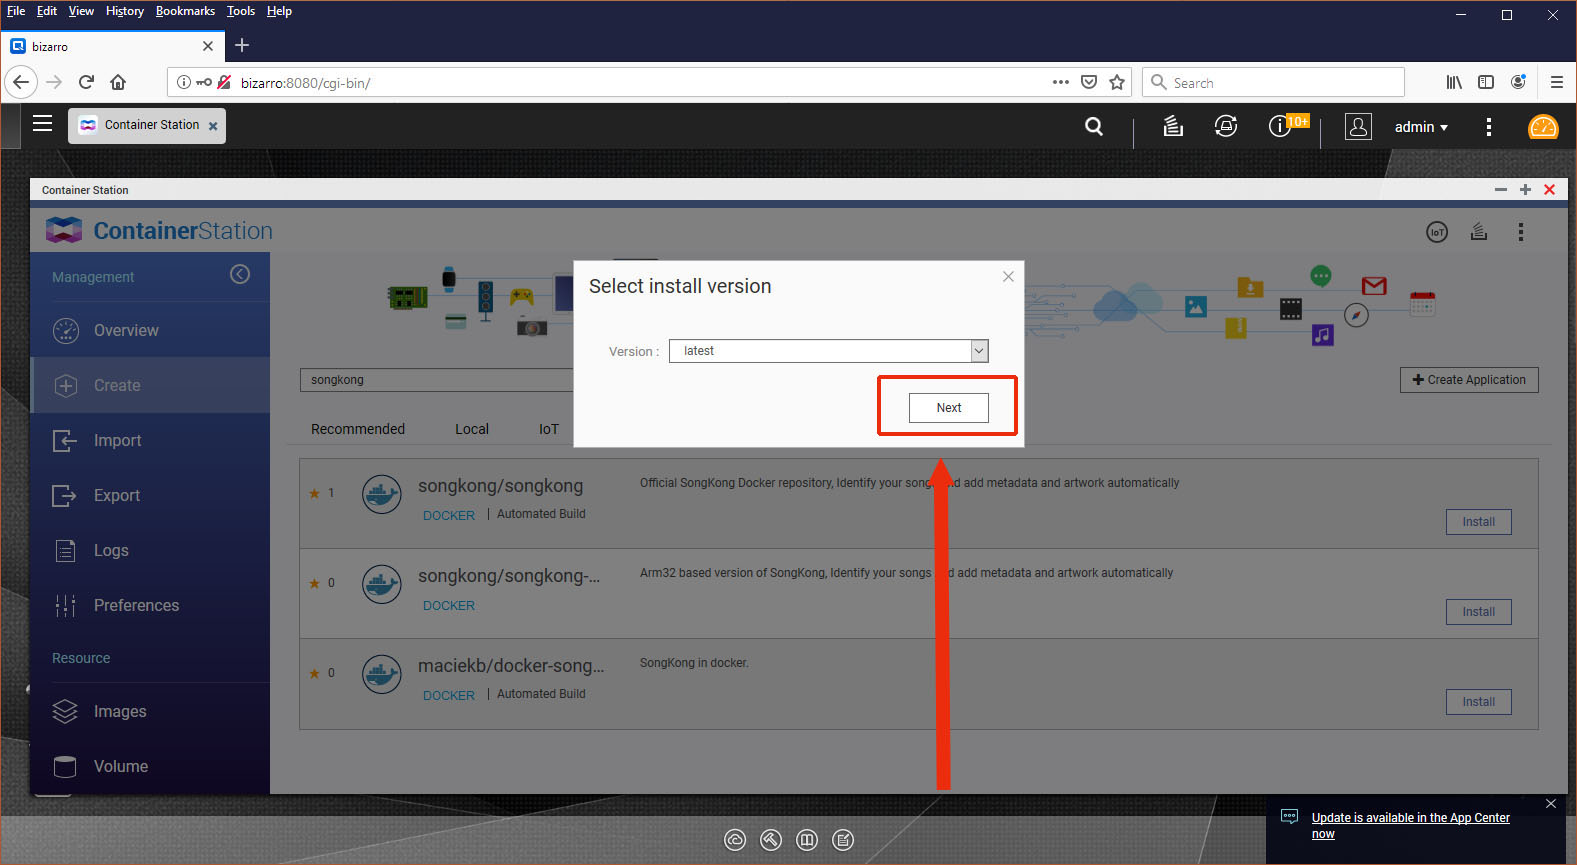This screenshot has height=865, width=1577.
Task: Install the songkong/songkong image
Action: pyautogui.click(x=1478, y=522)
